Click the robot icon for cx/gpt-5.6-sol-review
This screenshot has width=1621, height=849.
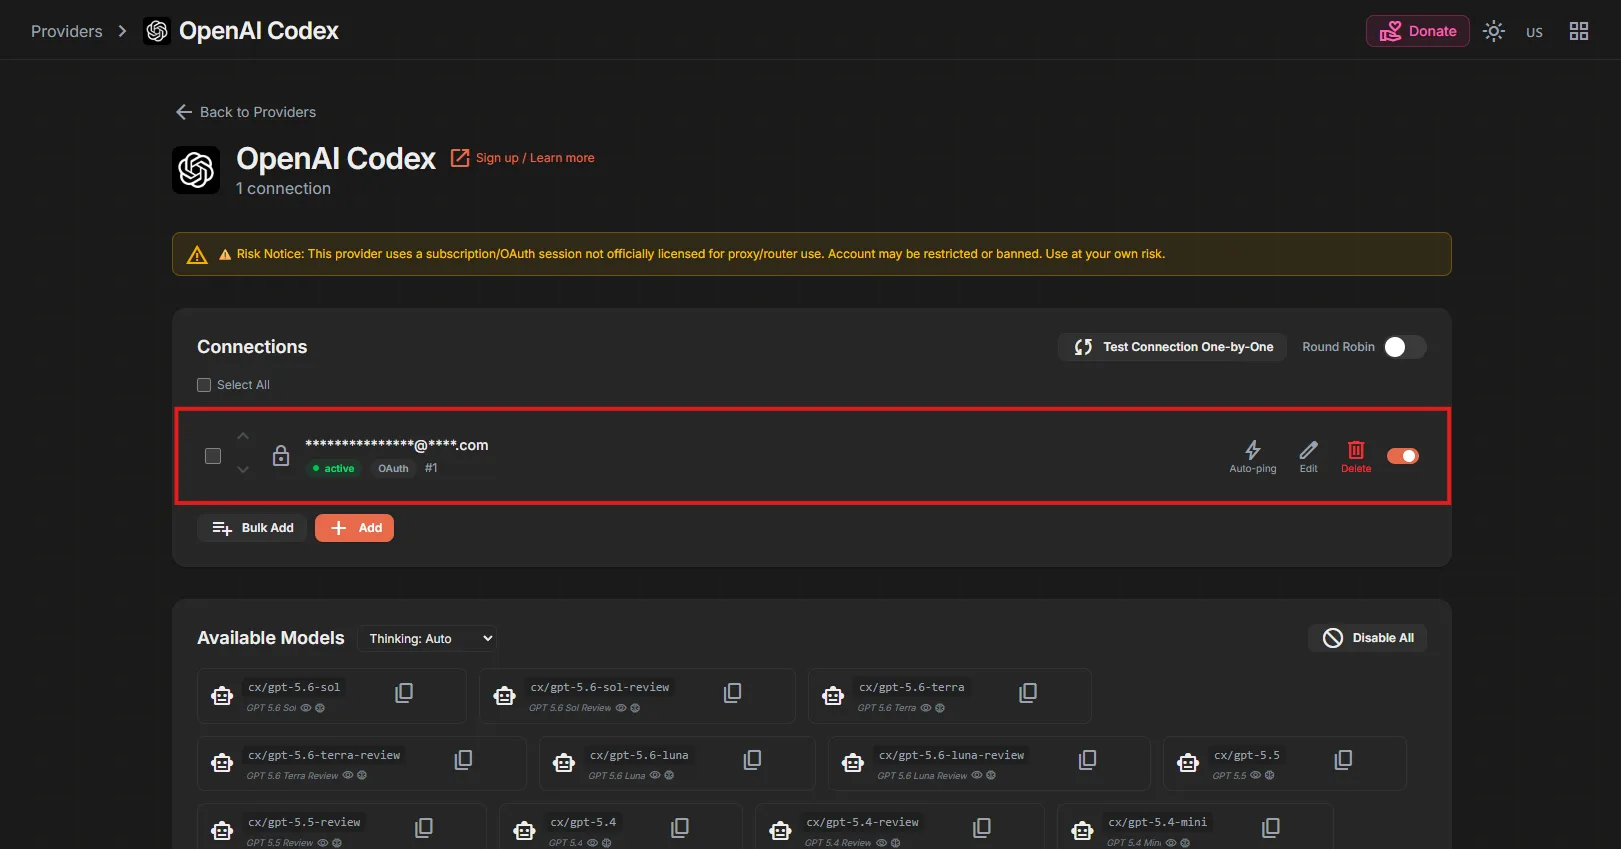(505, 696)
